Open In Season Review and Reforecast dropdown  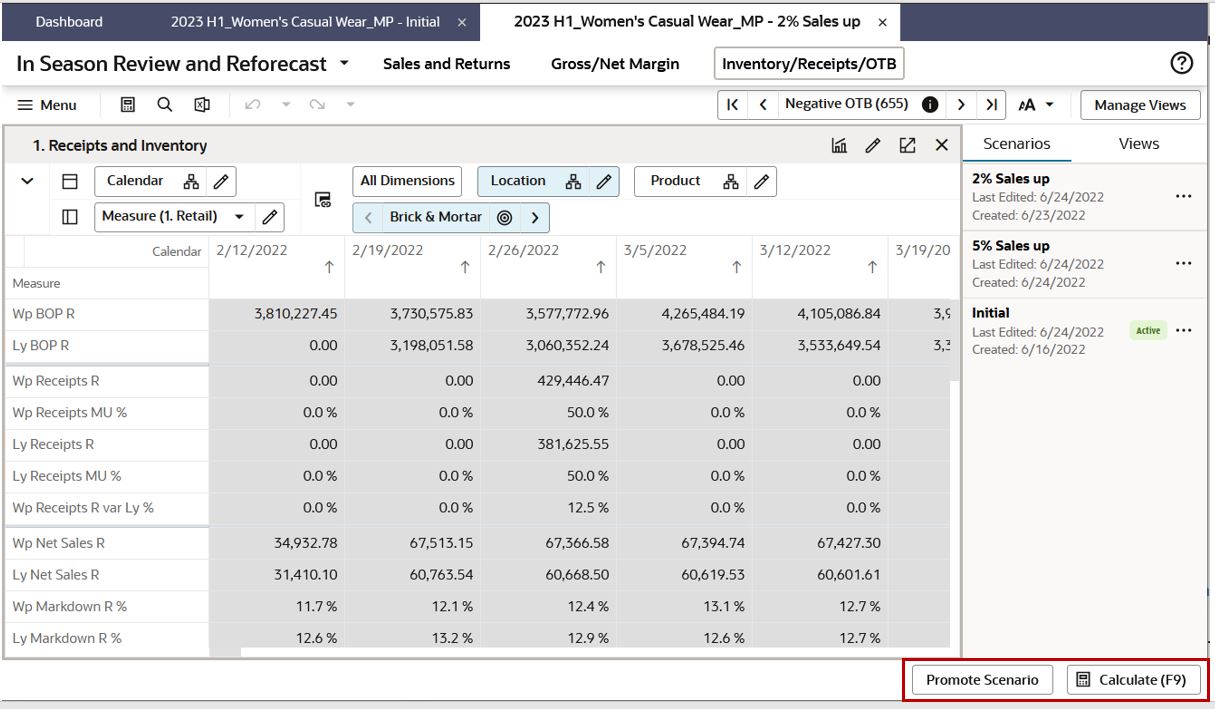click(x=344, y=63)
